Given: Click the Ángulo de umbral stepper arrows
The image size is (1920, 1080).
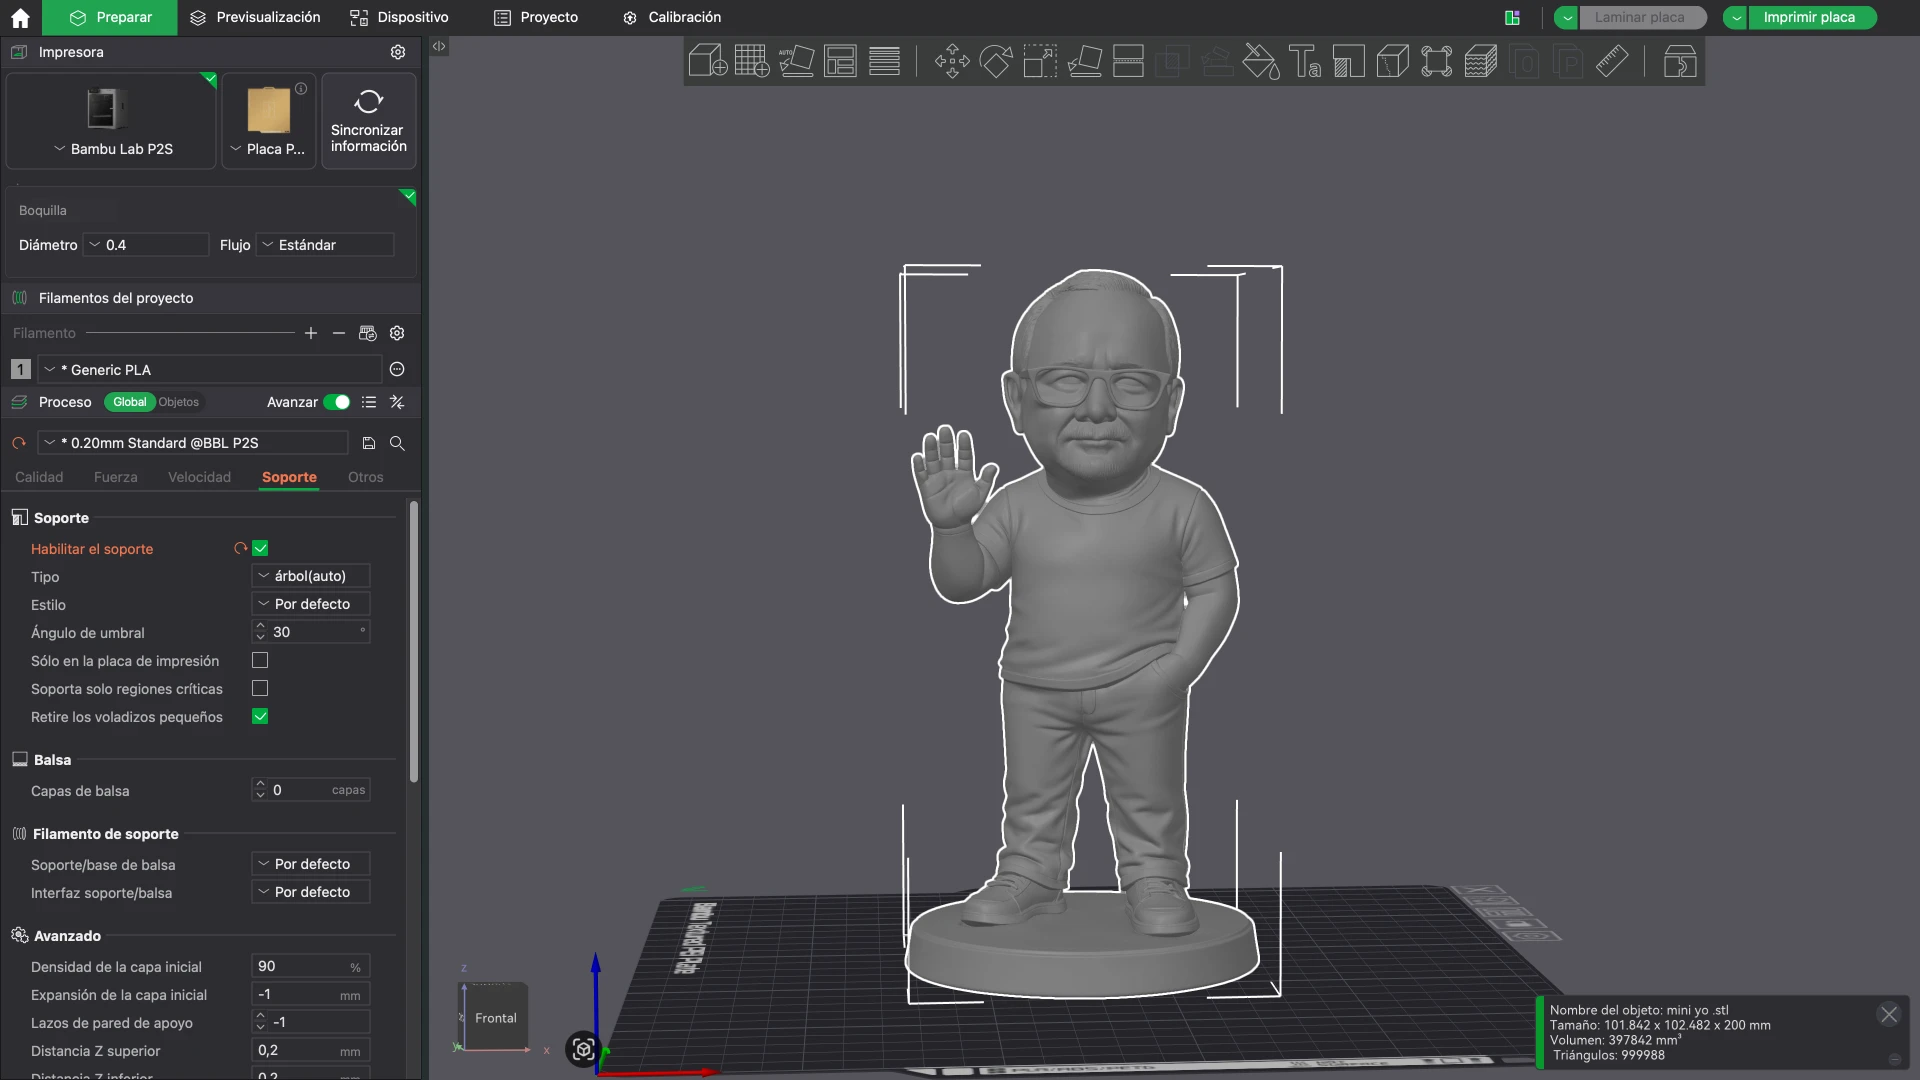Looking at the screenshot, I should [x=261, y=632].
